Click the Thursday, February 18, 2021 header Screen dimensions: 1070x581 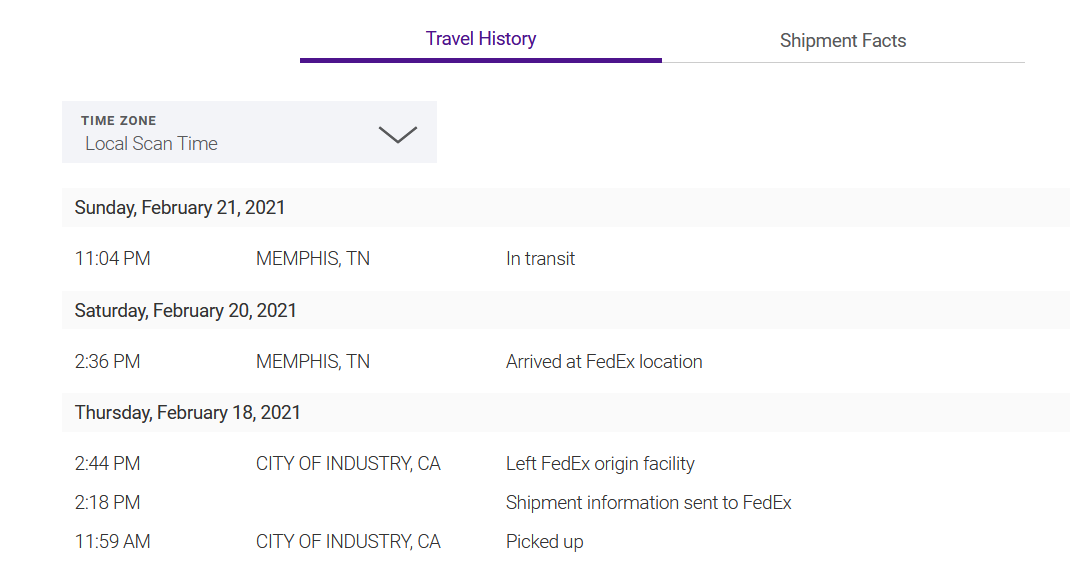pos(187,411)
